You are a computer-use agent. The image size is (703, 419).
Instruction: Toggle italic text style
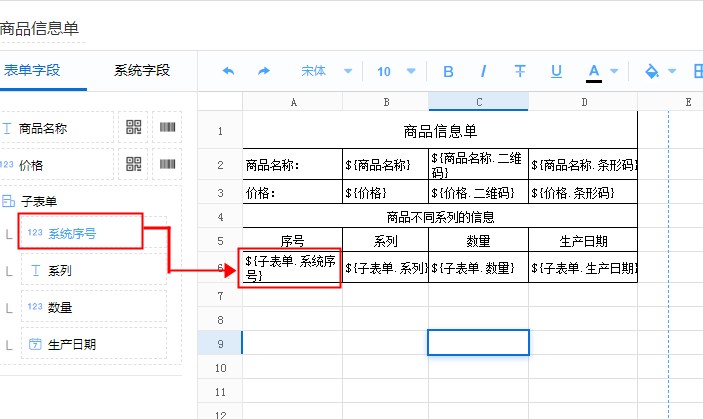pos(484,71)
